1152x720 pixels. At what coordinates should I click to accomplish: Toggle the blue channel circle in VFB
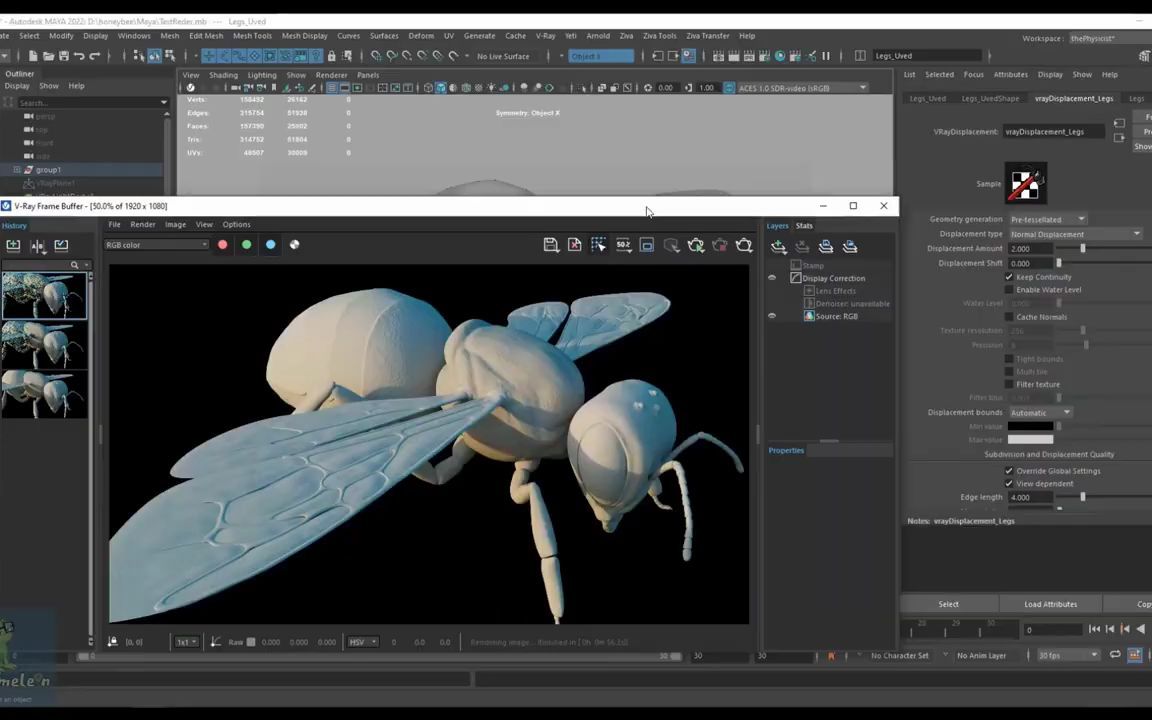(x=270, y=245)
